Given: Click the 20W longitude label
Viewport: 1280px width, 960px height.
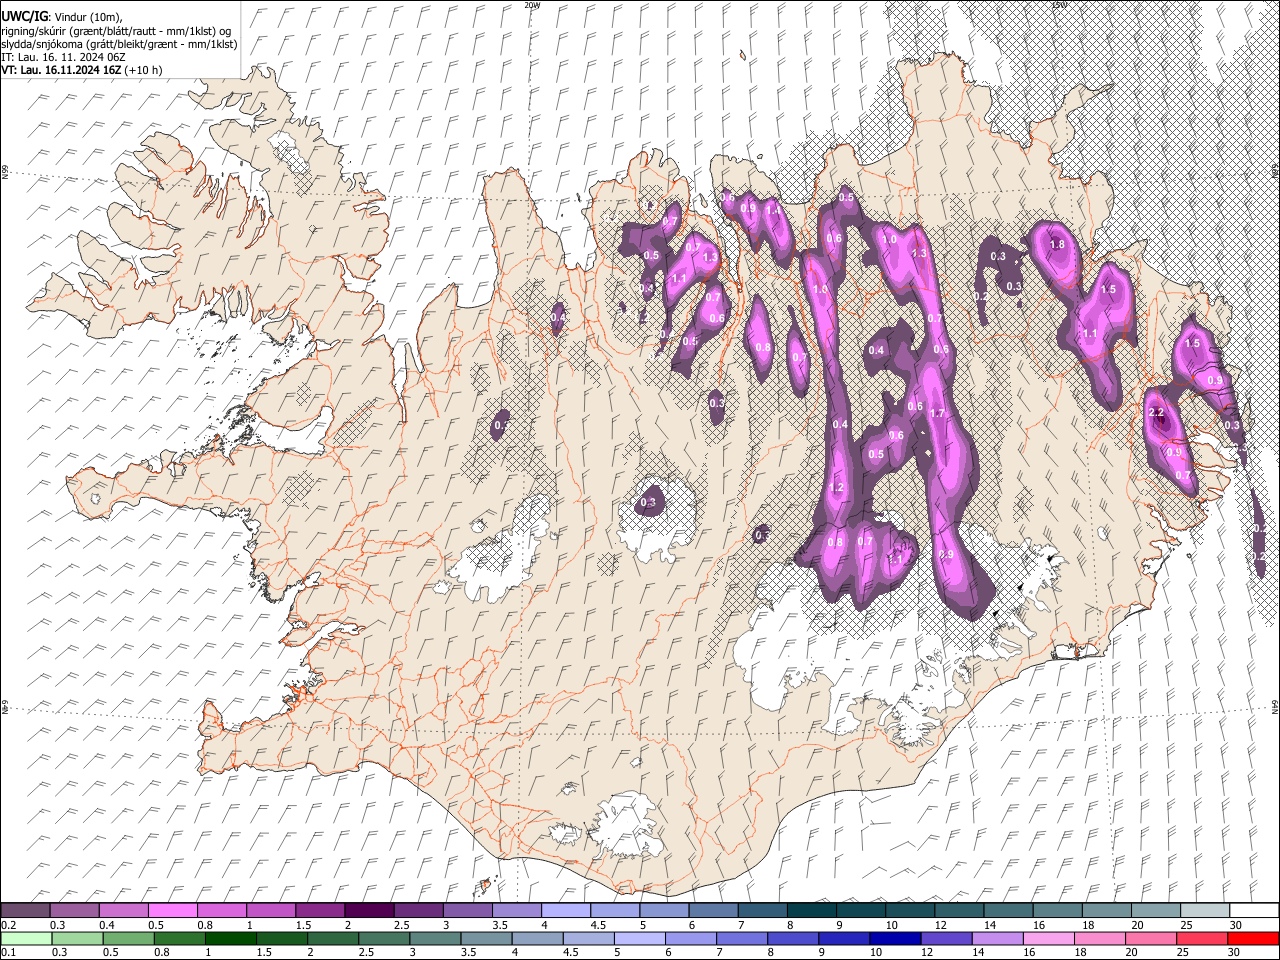Looking at the screenshot, I should [532, 5].
